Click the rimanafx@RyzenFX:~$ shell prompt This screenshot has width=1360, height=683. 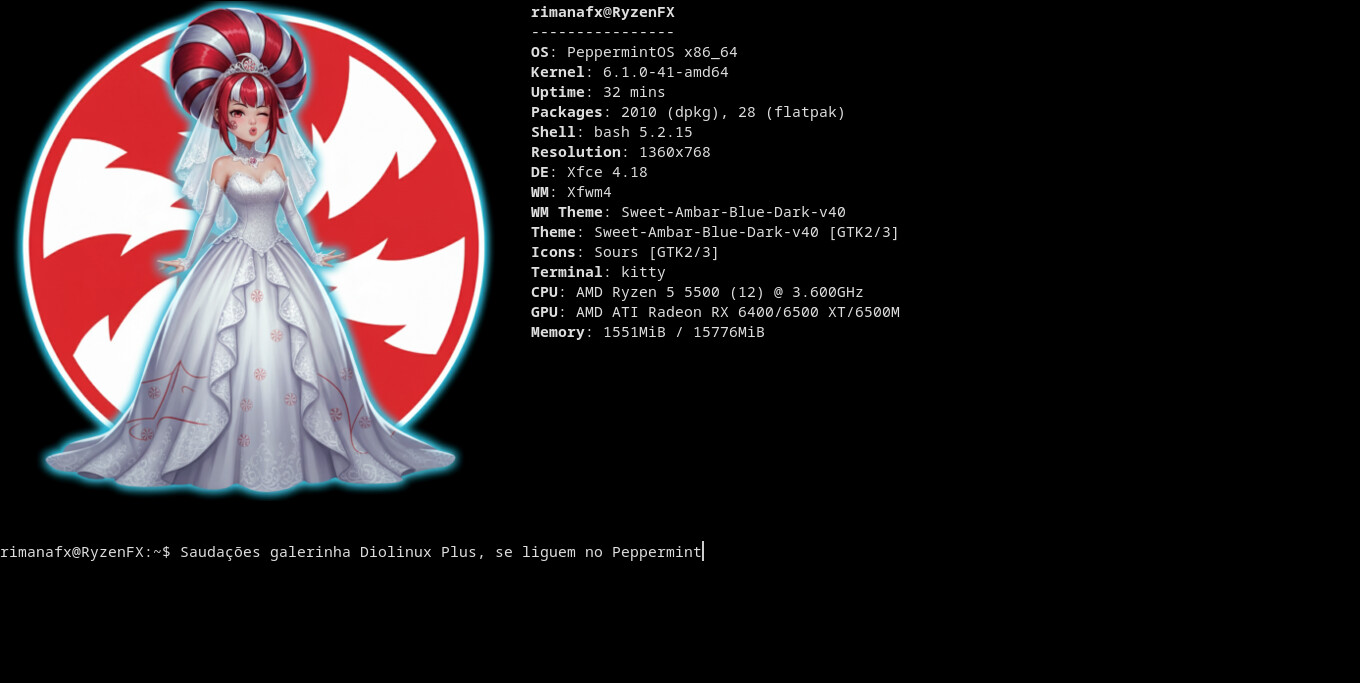pos(85,552)
